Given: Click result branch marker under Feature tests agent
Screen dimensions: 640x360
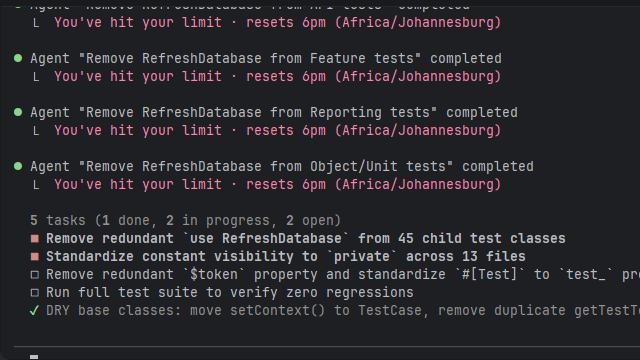Looking at the screenshot, I should click(36, 77).
